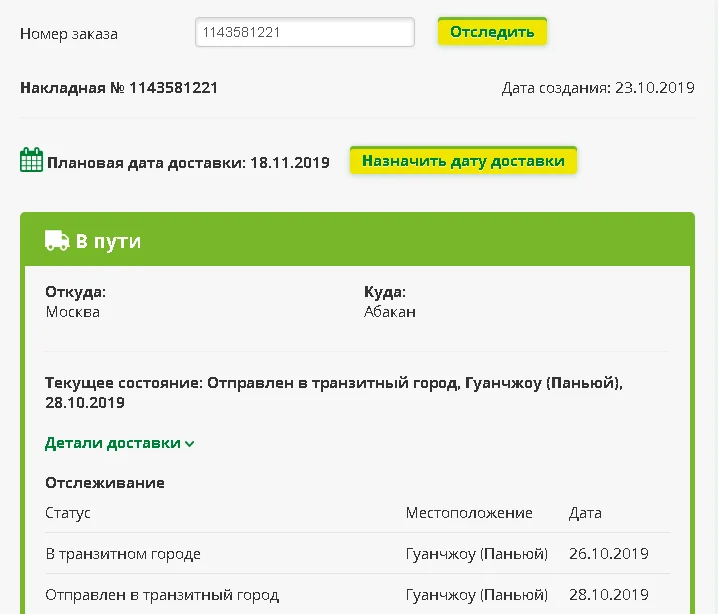Viewport: 718px width, 614px height.
Task: Click the Номер заказа label
Action: click(69, 34)
